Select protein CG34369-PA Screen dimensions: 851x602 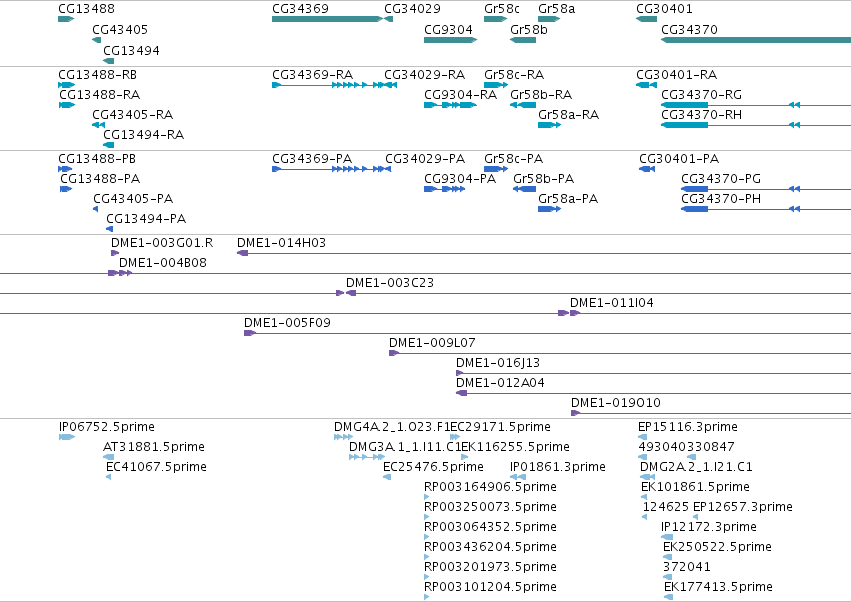(x=312, y=159)
